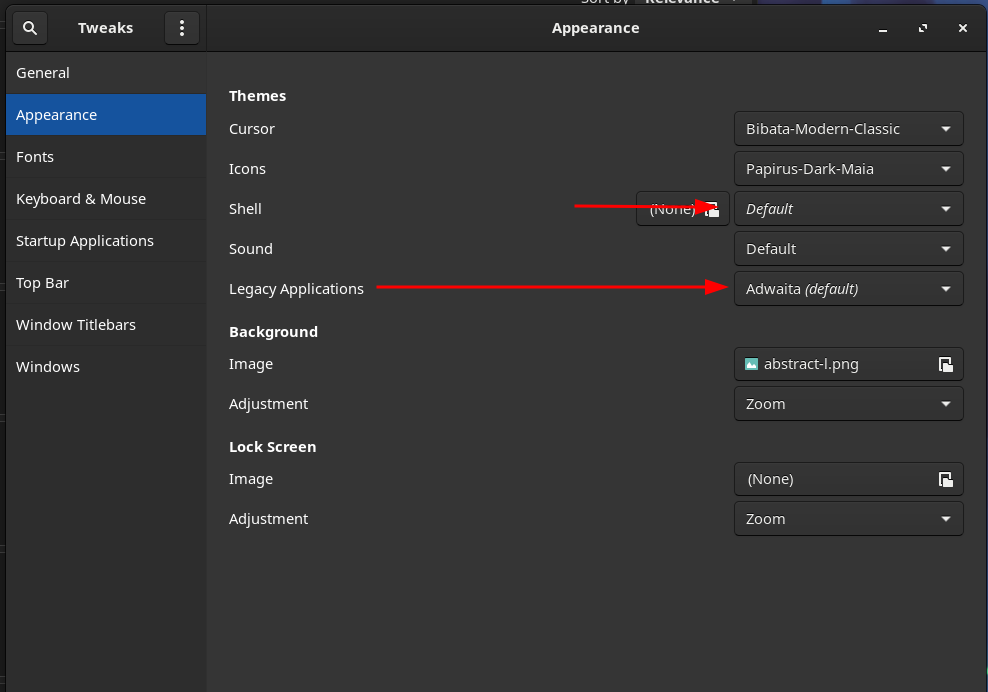Click the search icon in the Tweaks header

click(x=29, y=27)
